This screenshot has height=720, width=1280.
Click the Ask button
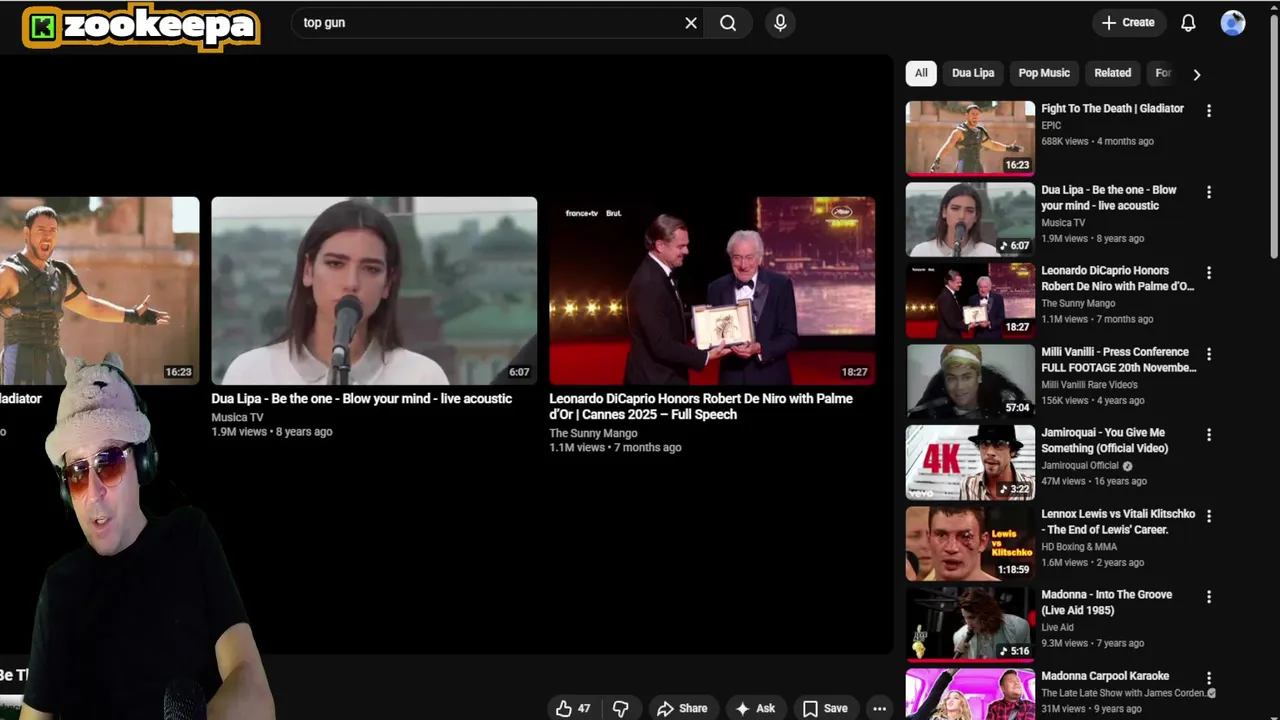[x=755, y=708]
